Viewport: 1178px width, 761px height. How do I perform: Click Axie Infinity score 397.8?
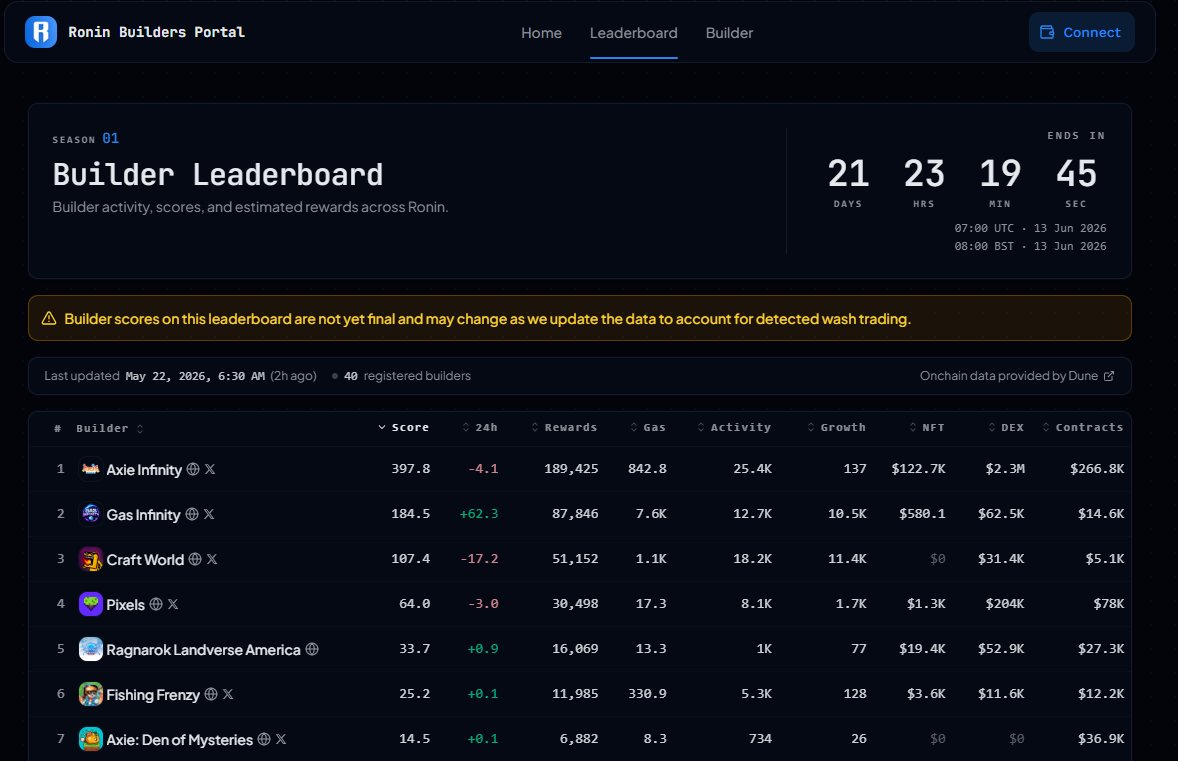tap(411, 469)
